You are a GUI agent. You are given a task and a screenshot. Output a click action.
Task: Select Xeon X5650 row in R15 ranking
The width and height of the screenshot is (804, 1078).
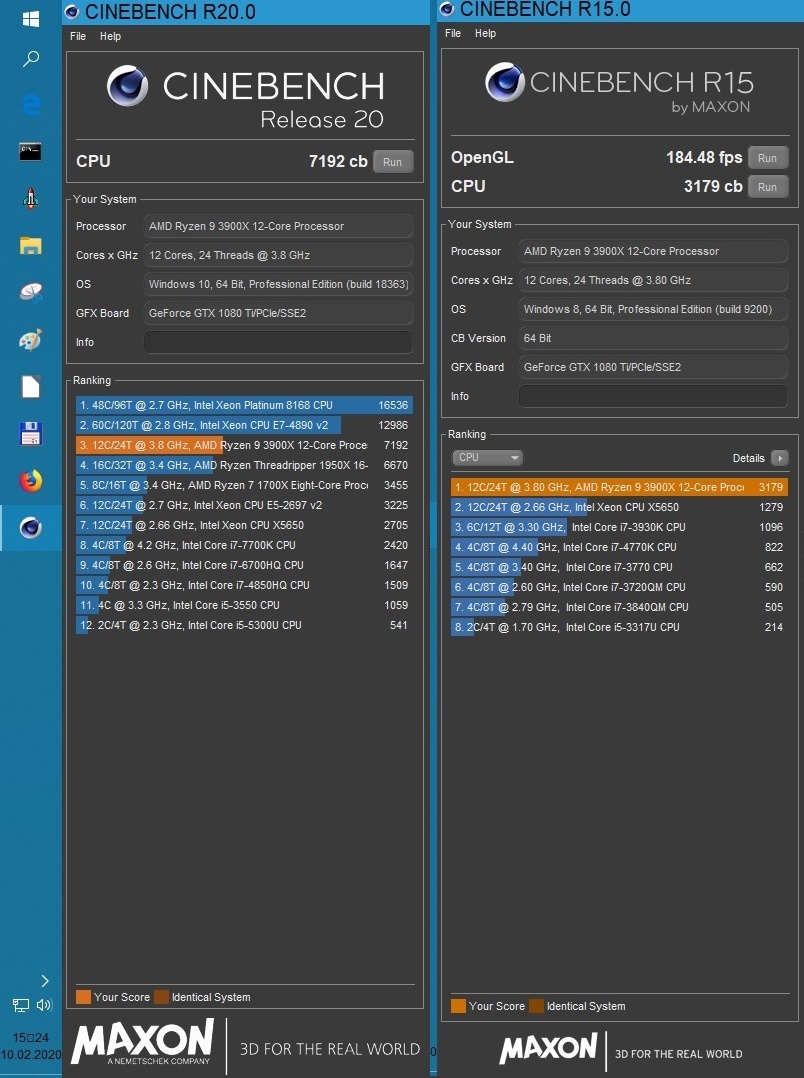(x=619, y=507)
